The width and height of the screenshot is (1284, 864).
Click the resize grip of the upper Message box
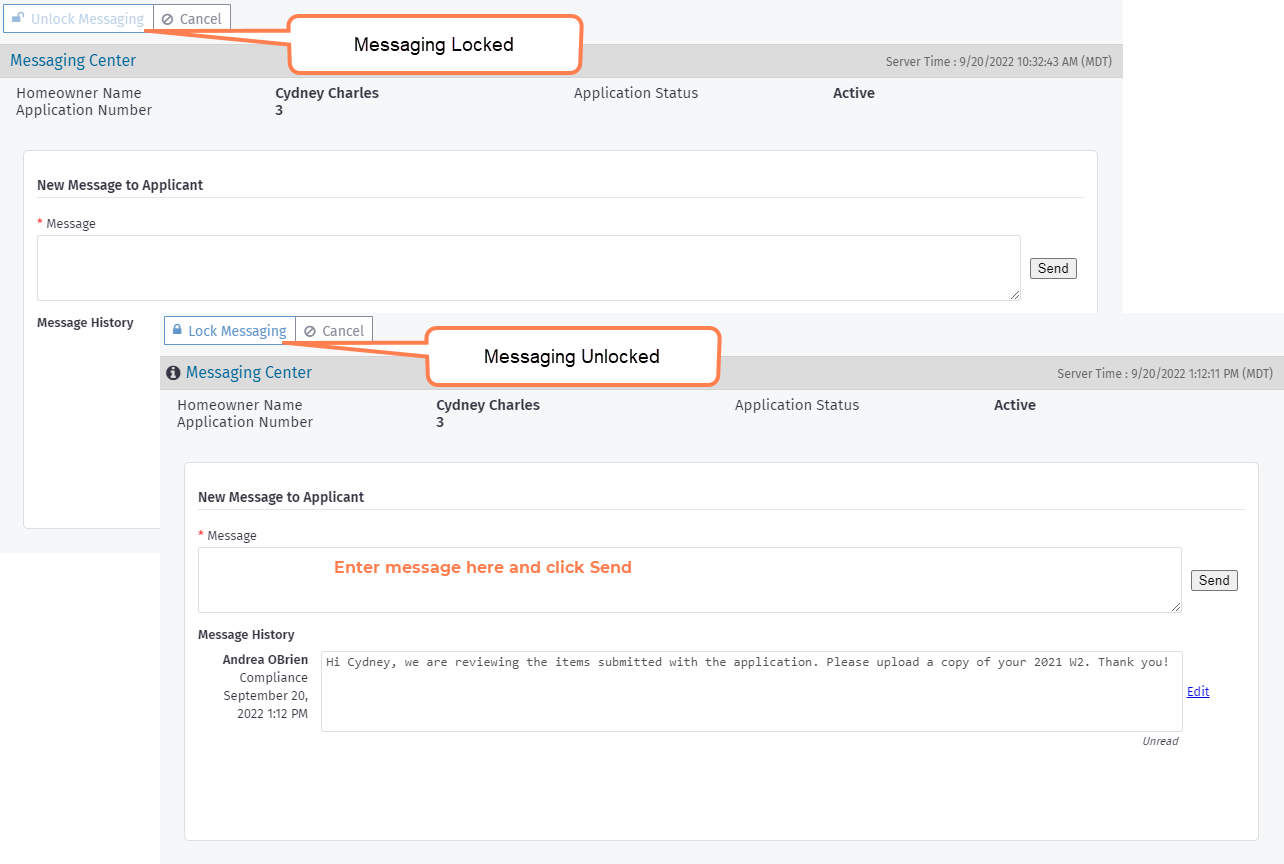[1015, 295]
